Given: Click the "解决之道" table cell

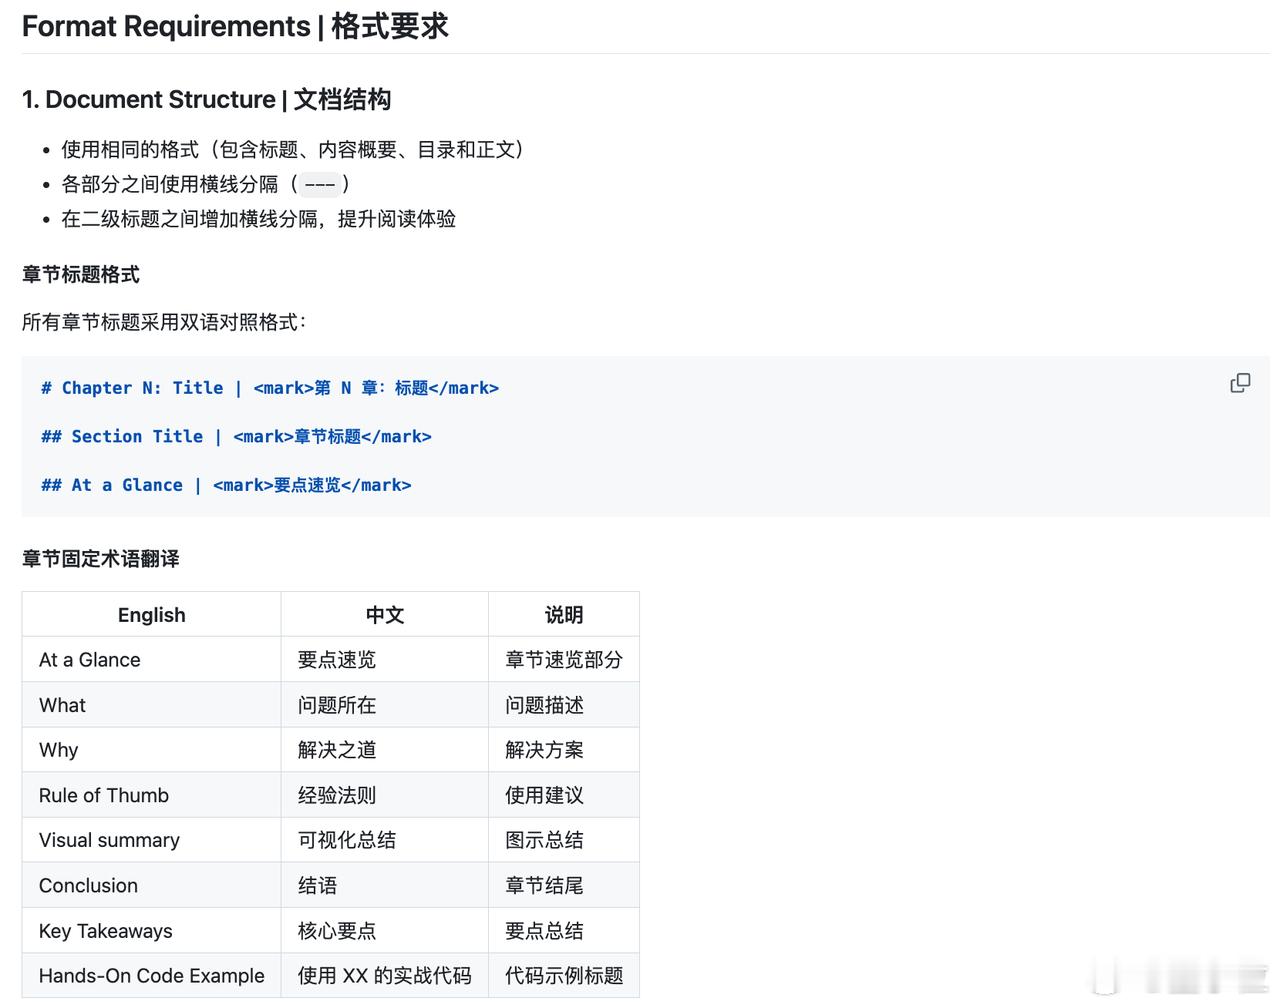Looking at the screenshot, I should [x=385, y=750].
